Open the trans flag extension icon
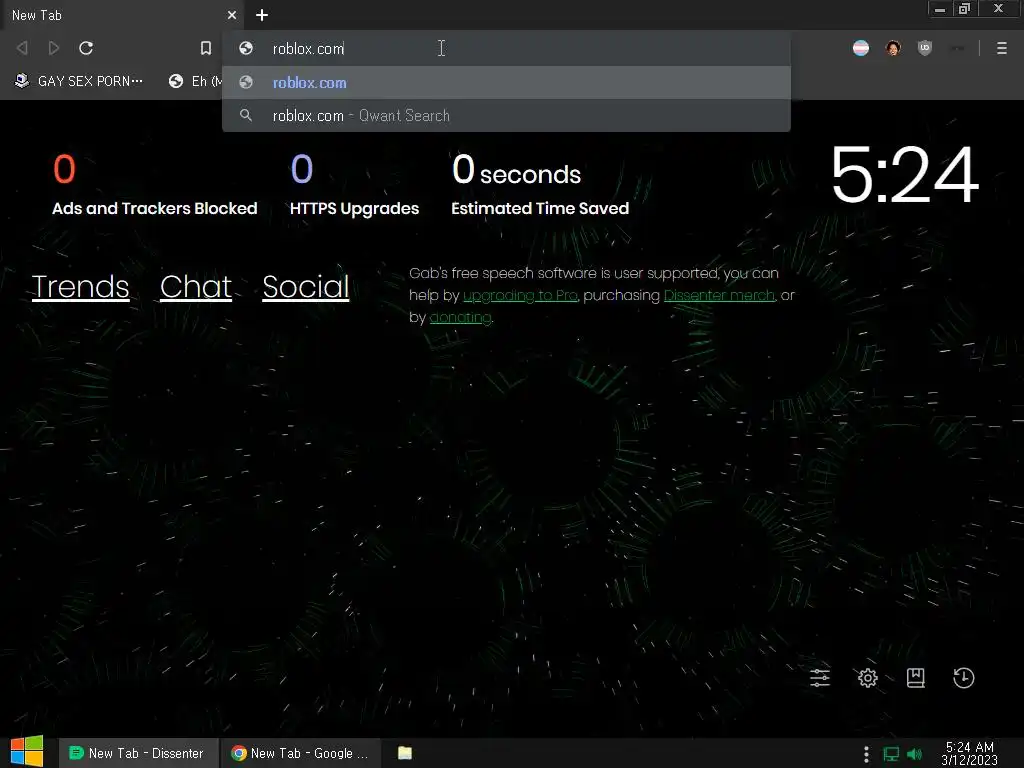1024x768 pixels. (861, 48)
